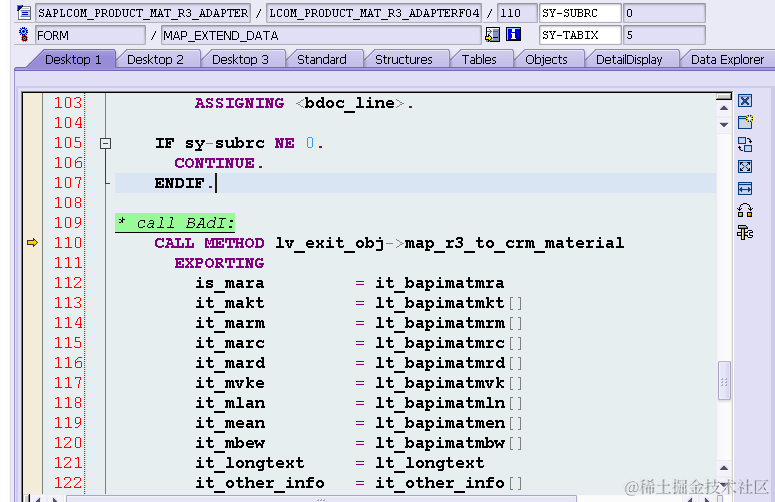Click the MAP_EXTEND_DATA event name field
The height and width of the screenshot is (502, 775).
[x=321, y=36]
